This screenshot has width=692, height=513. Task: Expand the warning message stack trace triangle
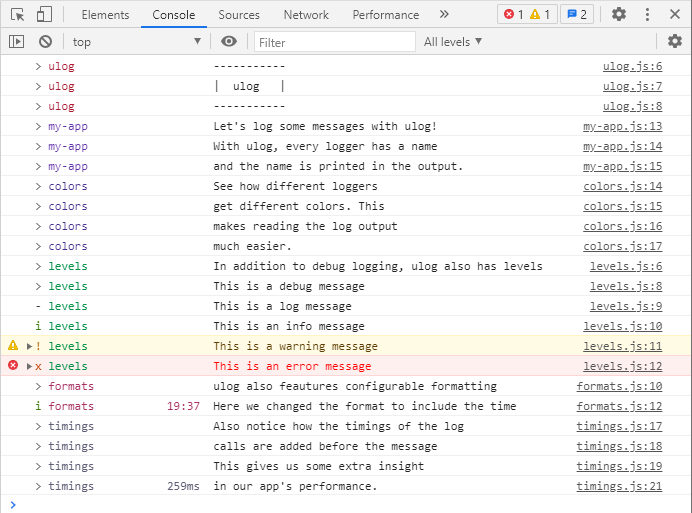(x=29, y=346)
